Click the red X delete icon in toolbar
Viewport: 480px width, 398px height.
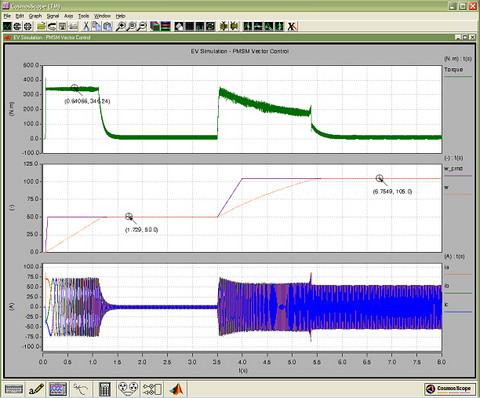[292, 26]
